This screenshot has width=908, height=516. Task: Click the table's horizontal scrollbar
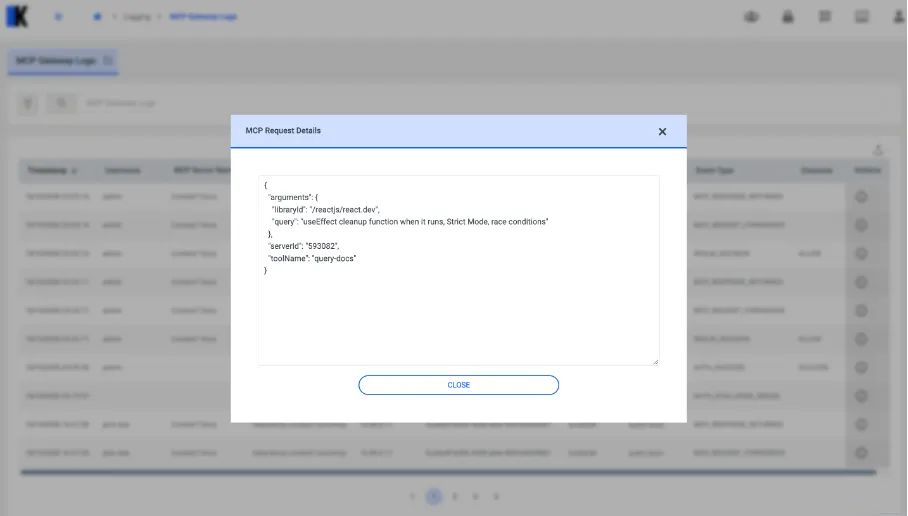448,473
